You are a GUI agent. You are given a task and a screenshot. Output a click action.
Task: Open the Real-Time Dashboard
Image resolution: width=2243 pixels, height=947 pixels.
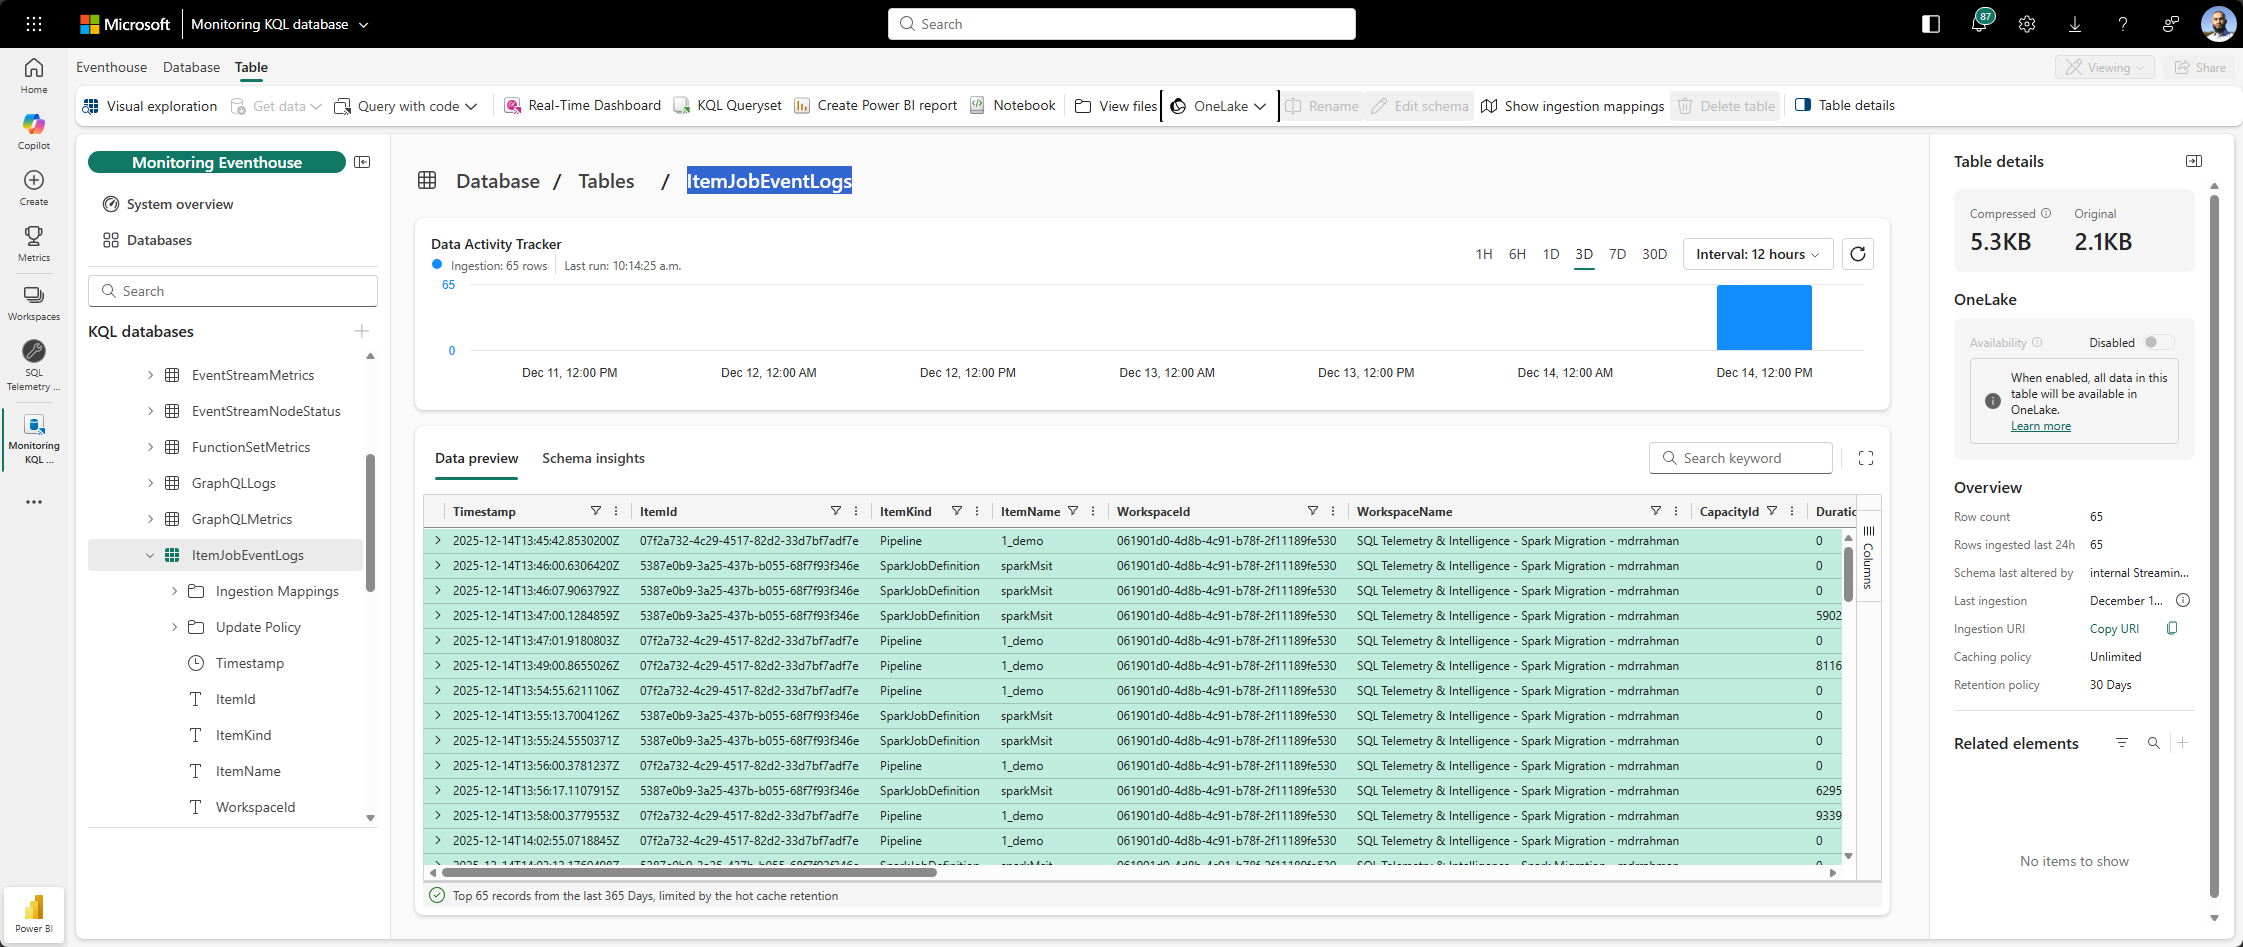583,106
